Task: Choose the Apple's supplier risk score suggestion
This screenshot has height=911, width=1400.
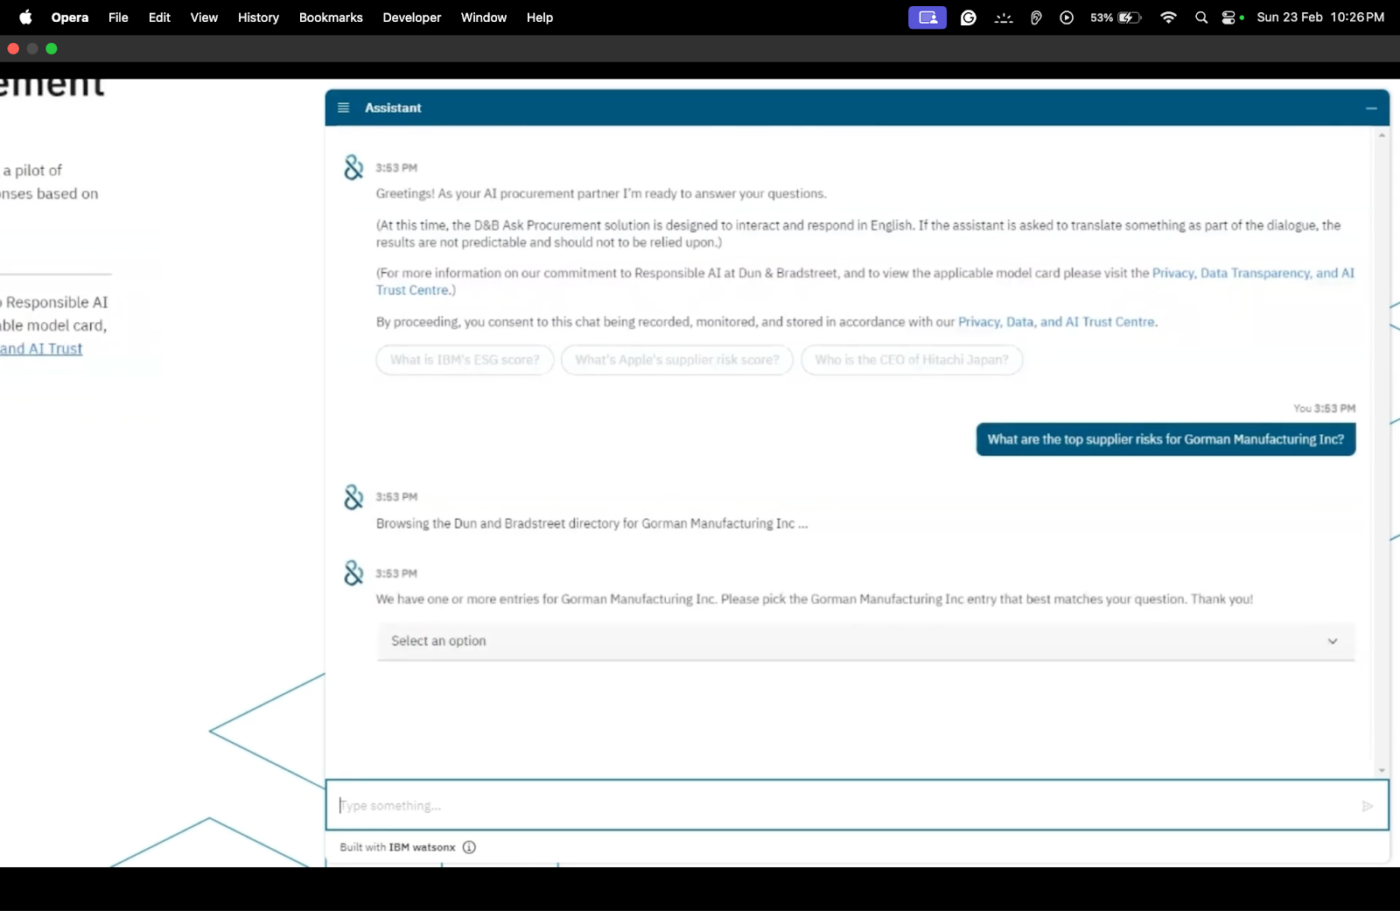Action: point(677,360)
